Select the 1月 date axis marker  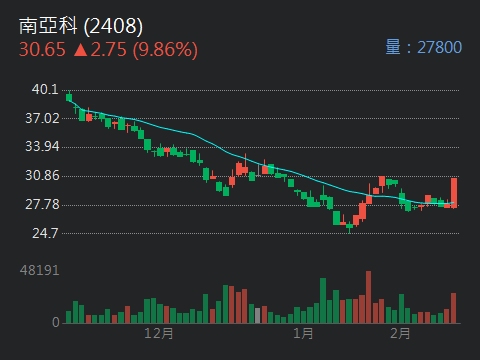(303, 333)
